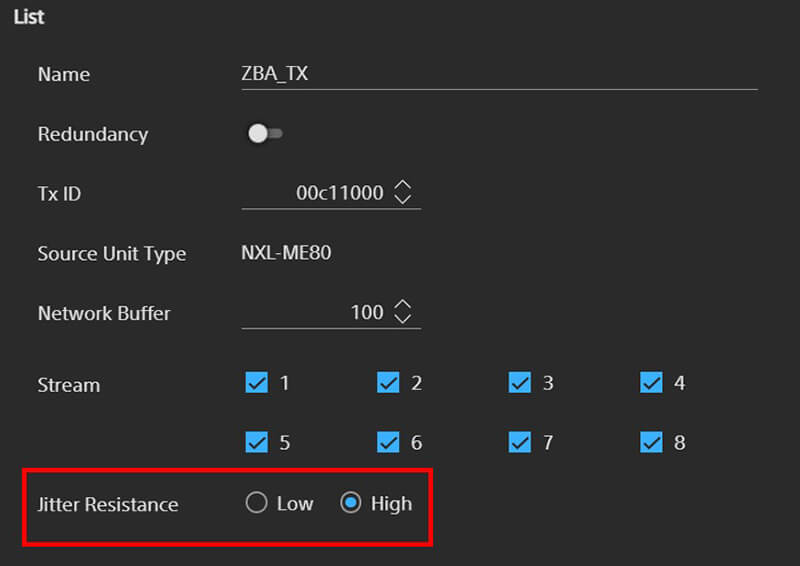Decrease Tx ID with down arrow
800x566 pixels.
pyautogui.click(x=403, y=200)
